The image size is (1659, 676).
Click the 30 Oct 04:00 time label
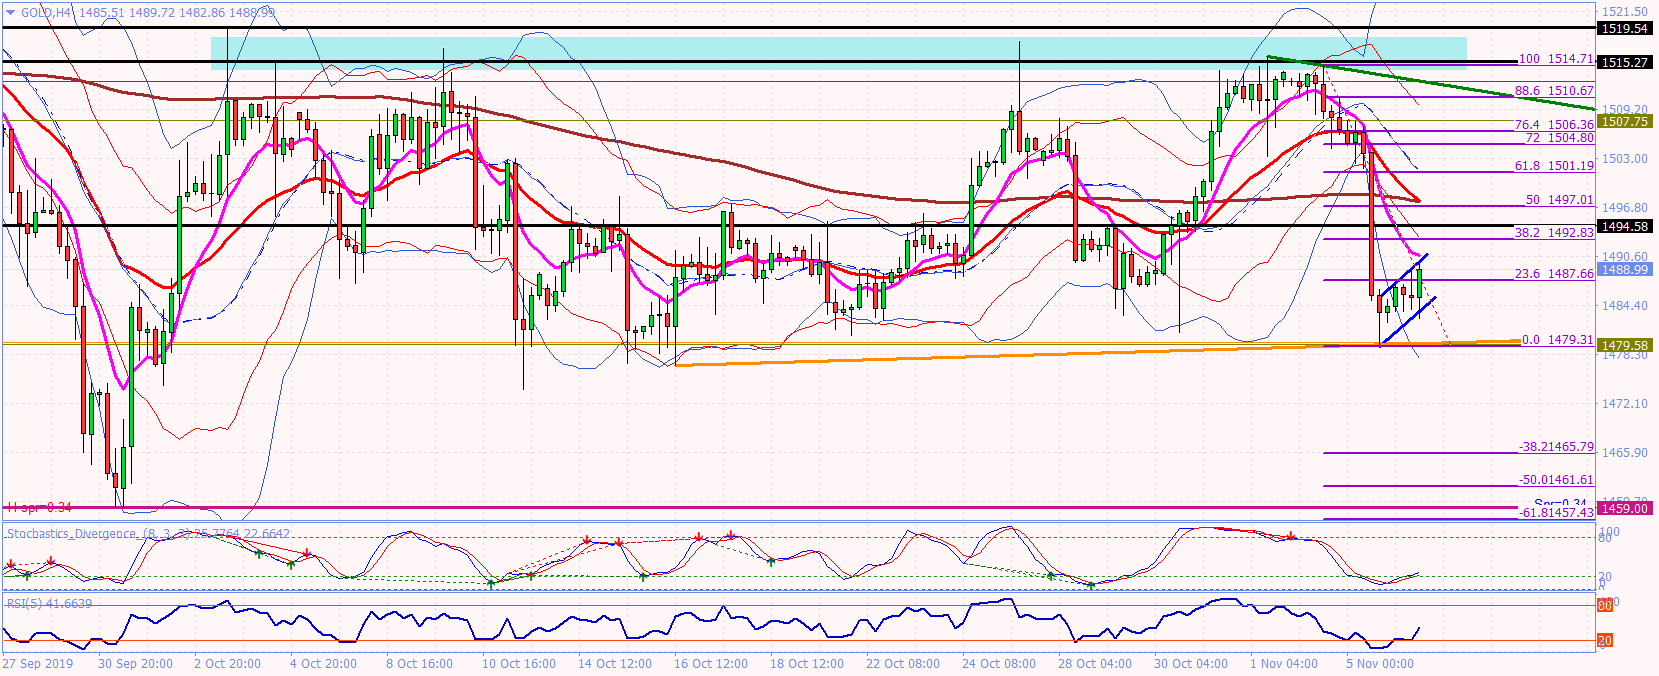pos(1191,664)
